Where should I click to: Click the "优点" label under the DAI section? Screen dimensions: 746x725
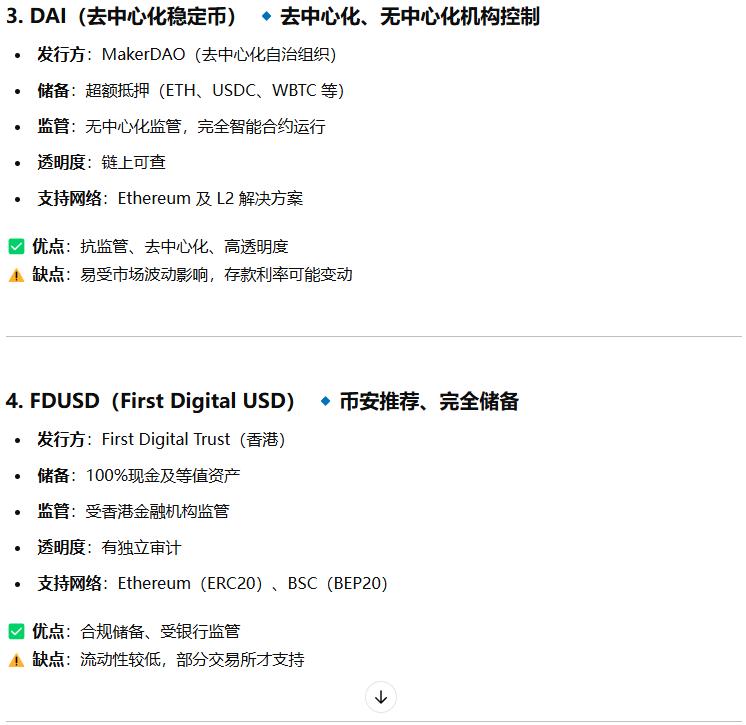(48, 246)
